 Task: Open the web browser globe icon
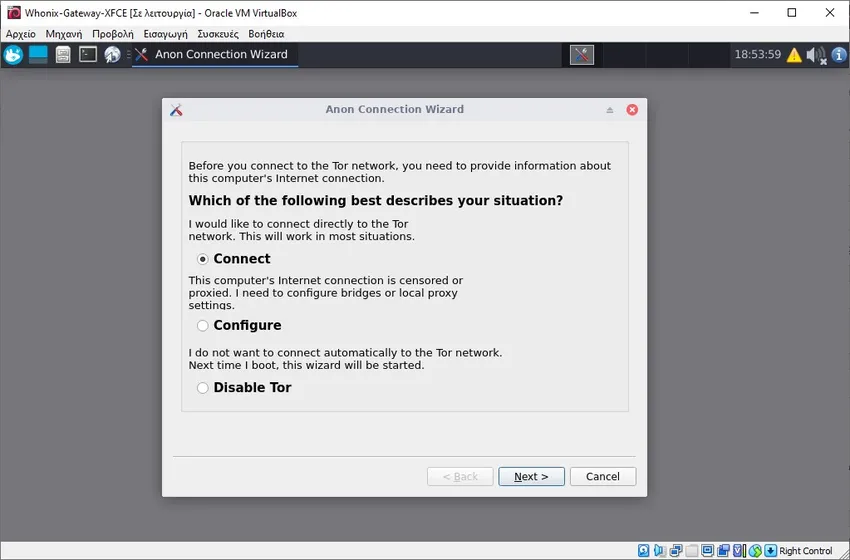click(x=112, y=55)
